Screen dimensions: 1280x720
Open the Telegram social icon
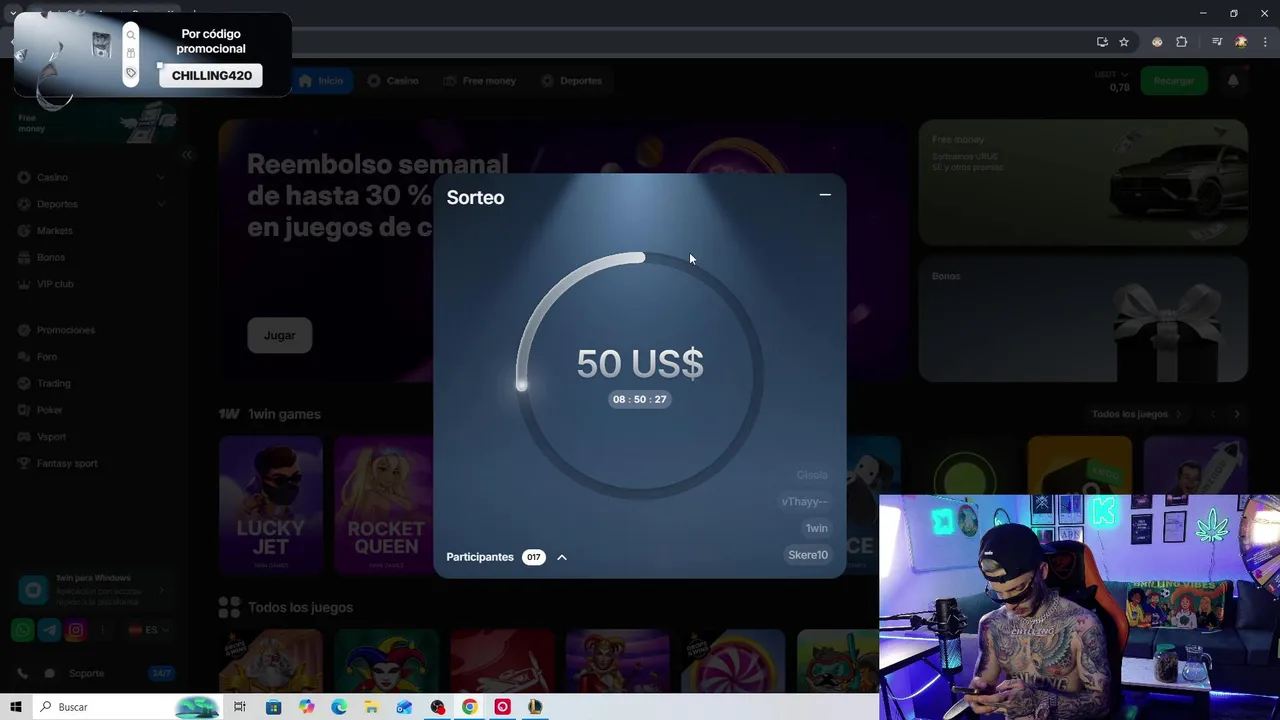pyautogui.click(x=49, y=630)
